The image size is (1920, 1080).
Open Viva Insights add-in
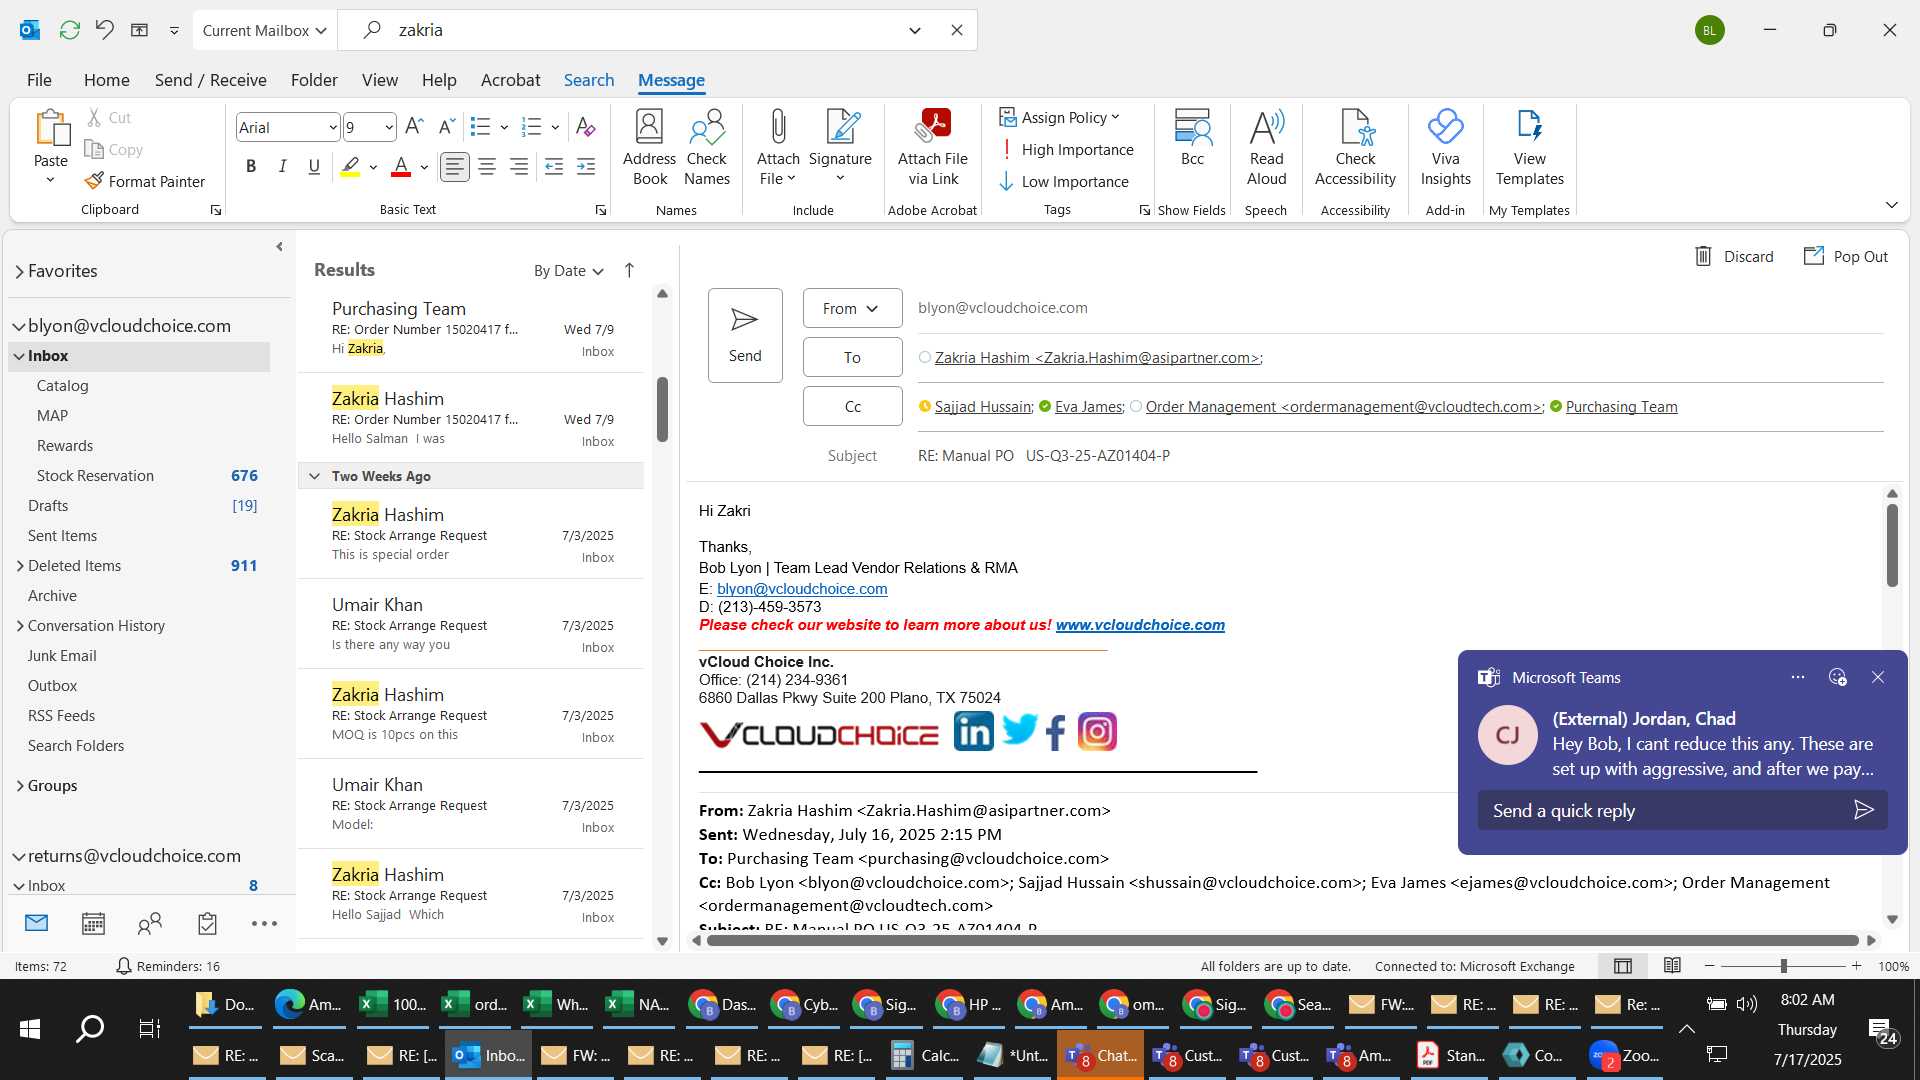1445,148
